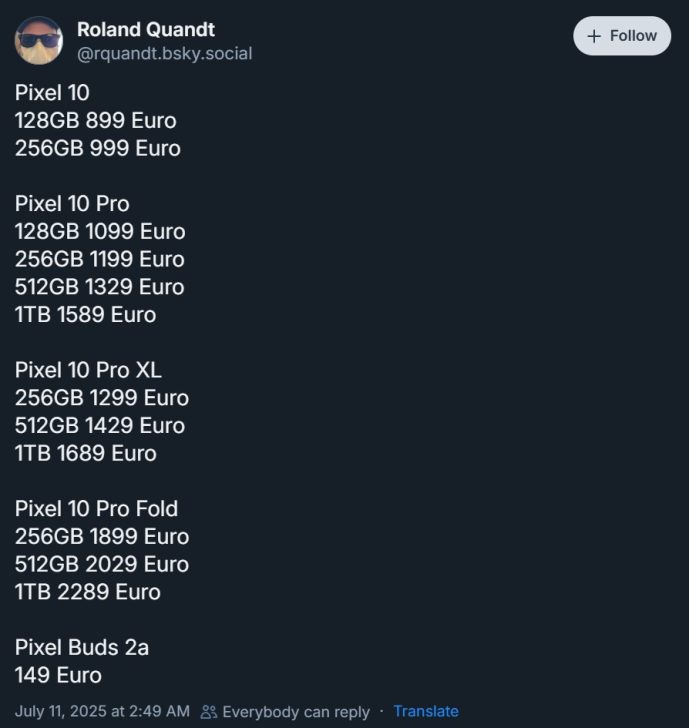The image size is (689, 728).
Task: Click the plus icon in Follow button
Action: [594, 36]
